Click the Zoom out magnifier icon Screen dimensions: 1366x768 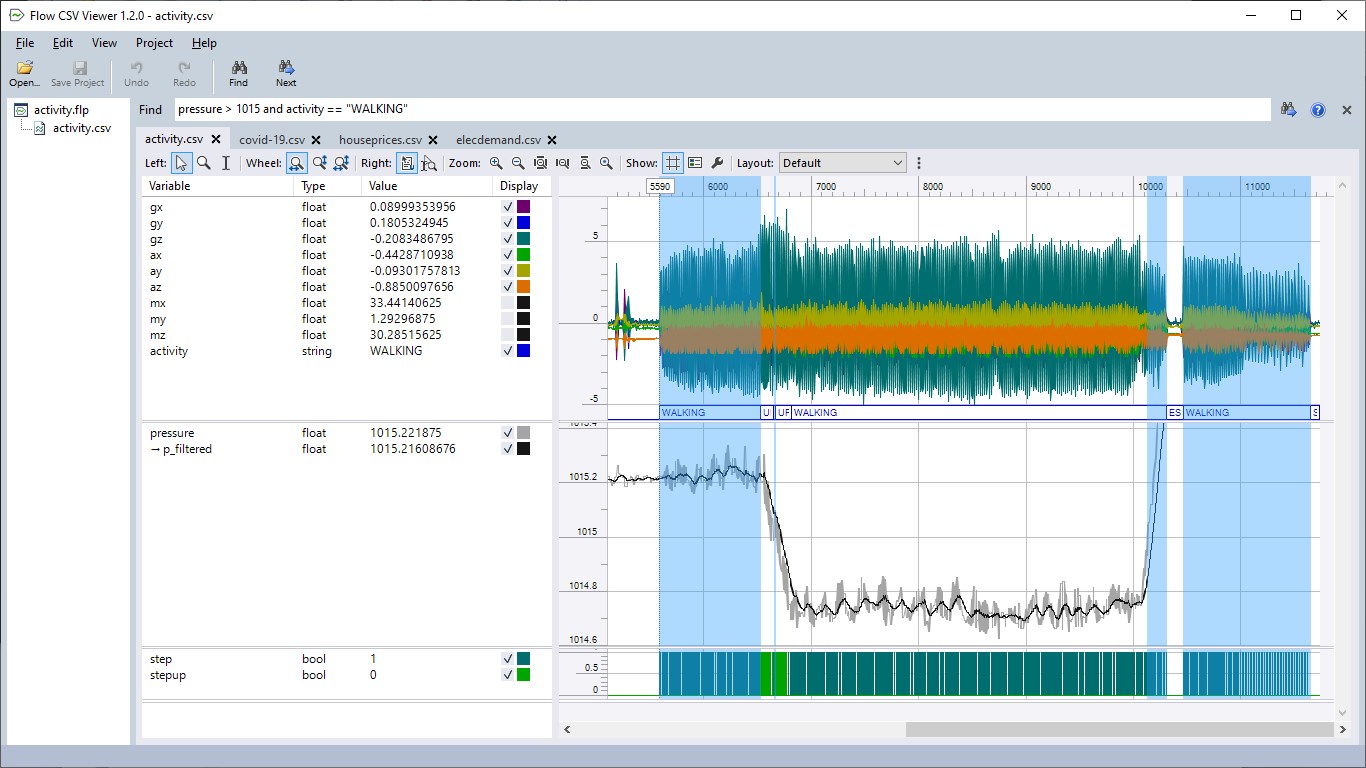coord(518,163)
